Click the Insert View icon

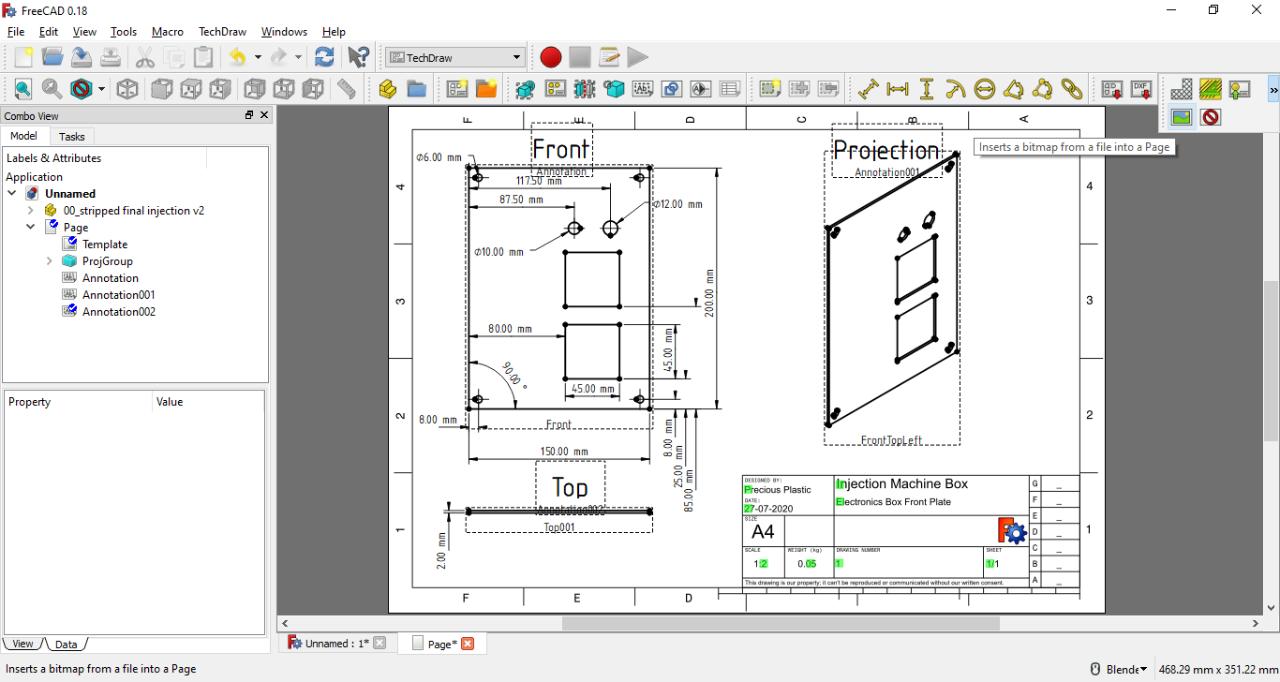[x=526, y=90]
